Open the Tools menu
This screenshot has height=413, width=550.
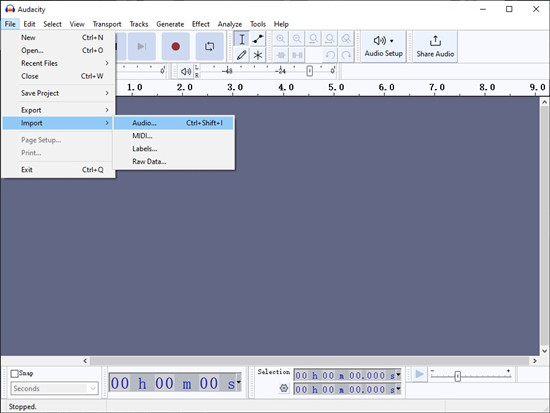click(x=258, y=24)
